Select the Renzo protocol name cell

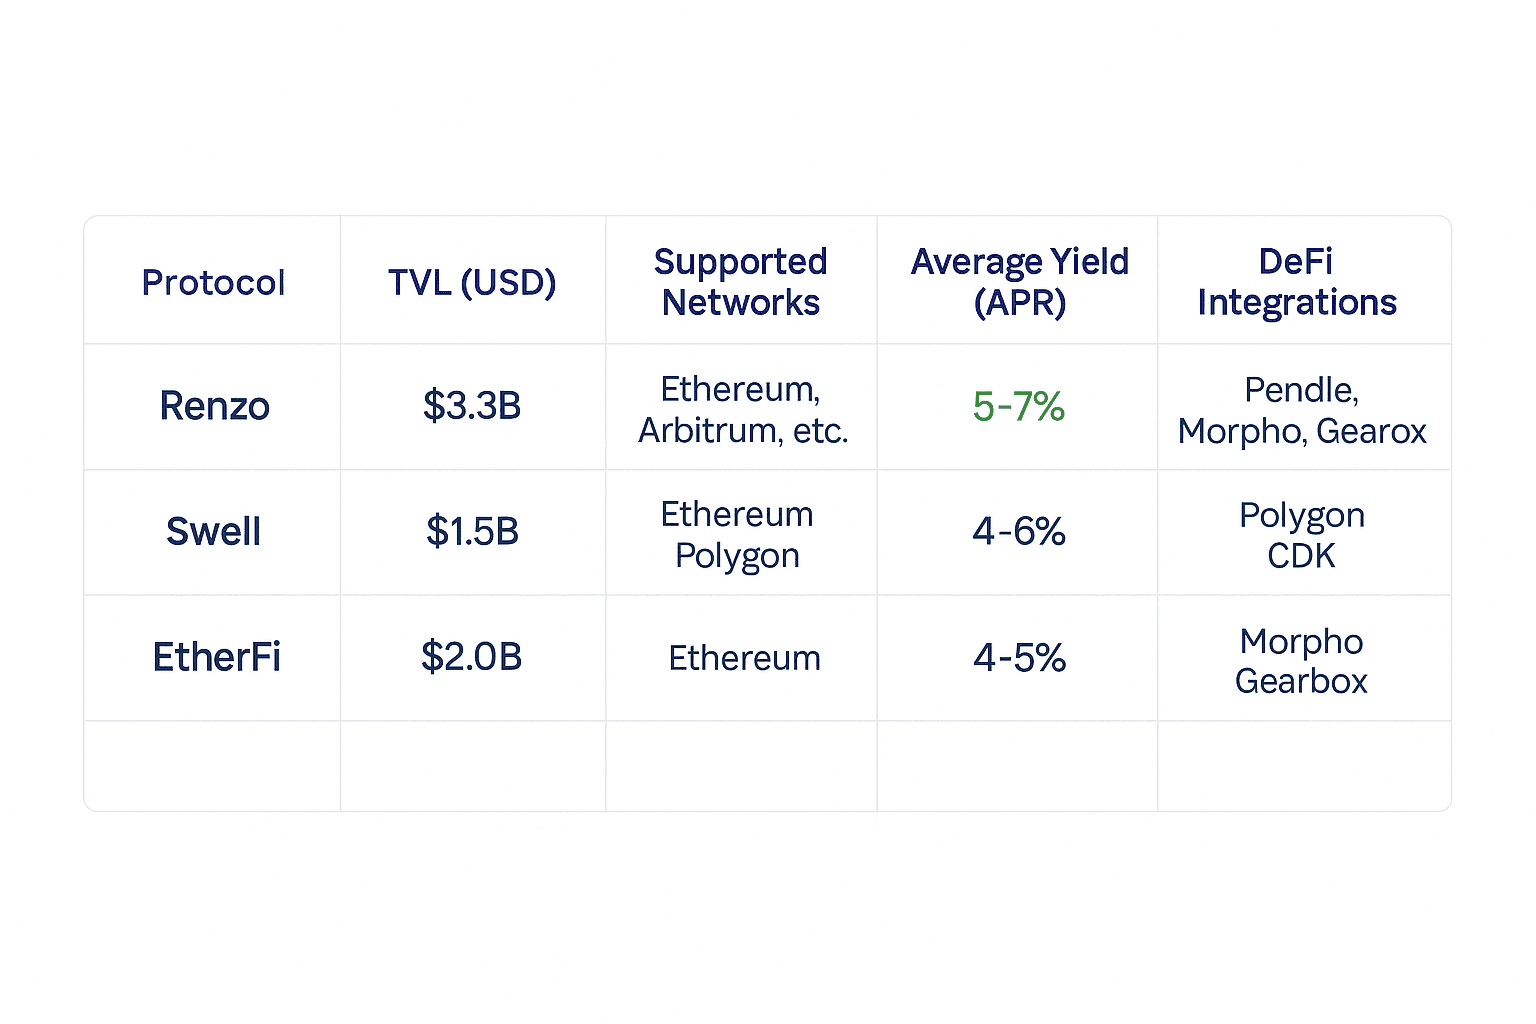click(x=214, y=407)
